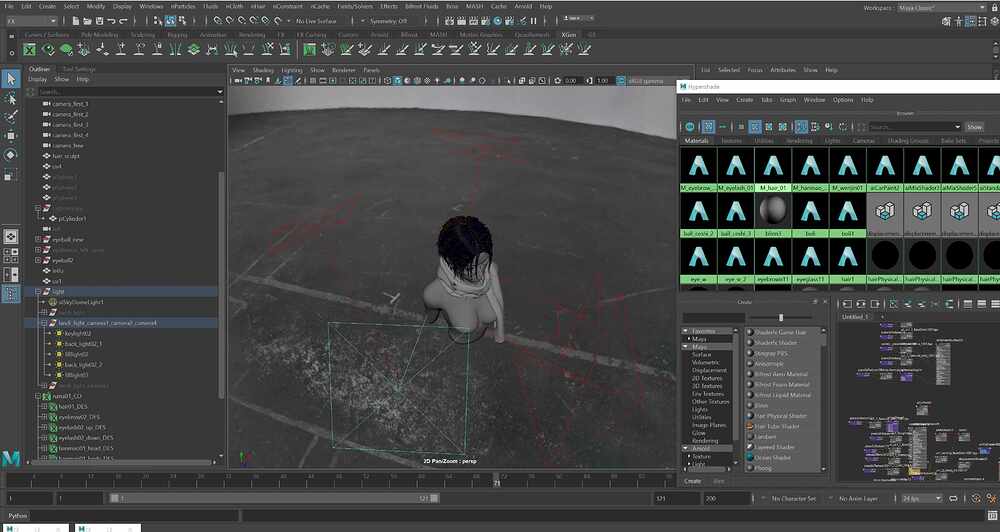The width and height of the screenshot is (1000, 532).
Task: Click the Ocean Shader icon in Create list
Action: [x=750, y=457]
